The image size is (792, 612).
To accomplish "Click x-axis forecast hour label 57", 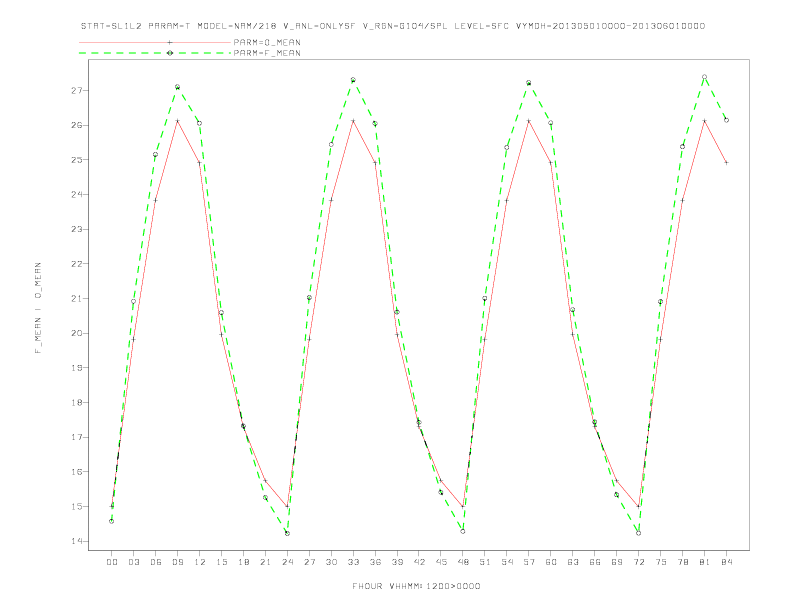I will (529, 562).
